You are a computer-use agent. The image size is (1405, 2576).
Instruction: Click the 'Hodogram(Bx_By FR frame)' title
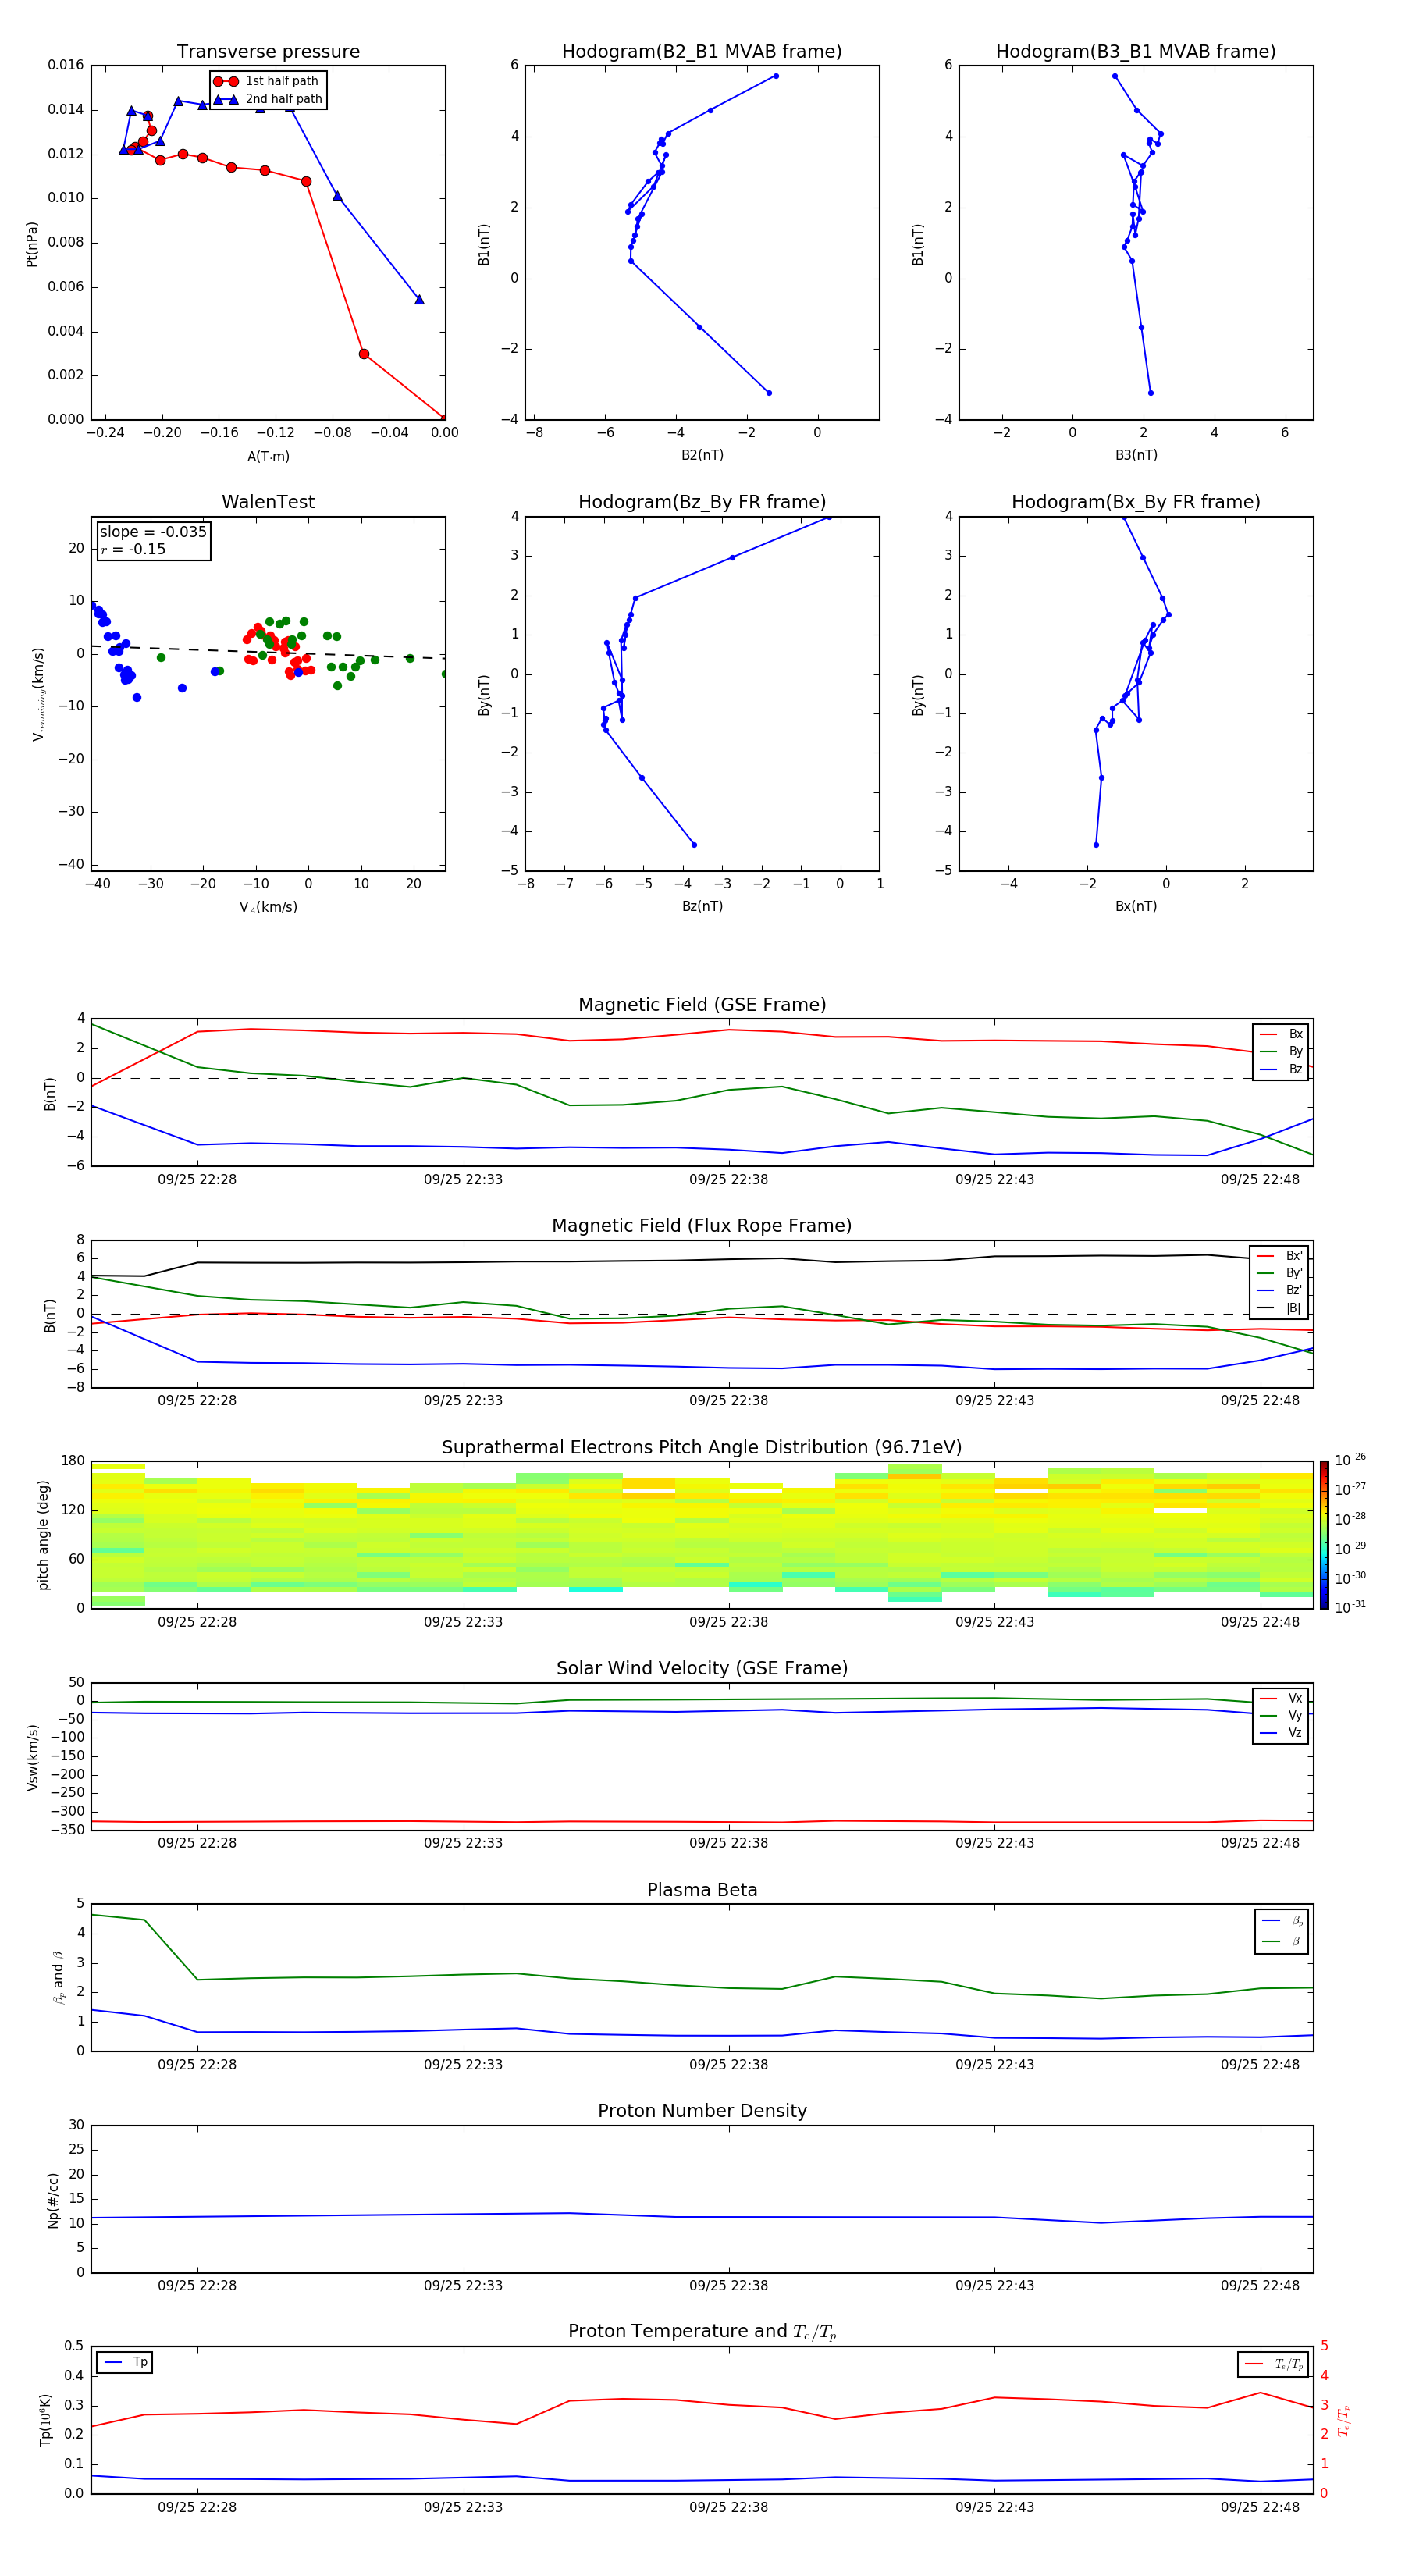click(x=1136, y=502)
